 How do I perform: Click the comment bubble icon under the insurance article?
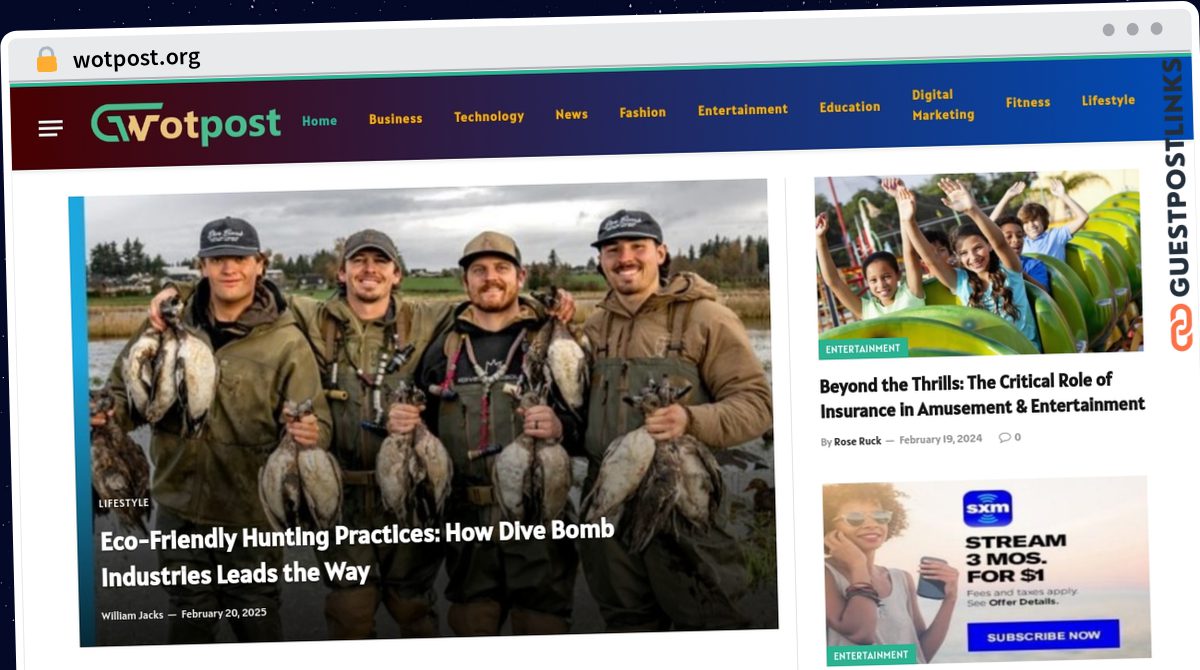coord(1005,438)
